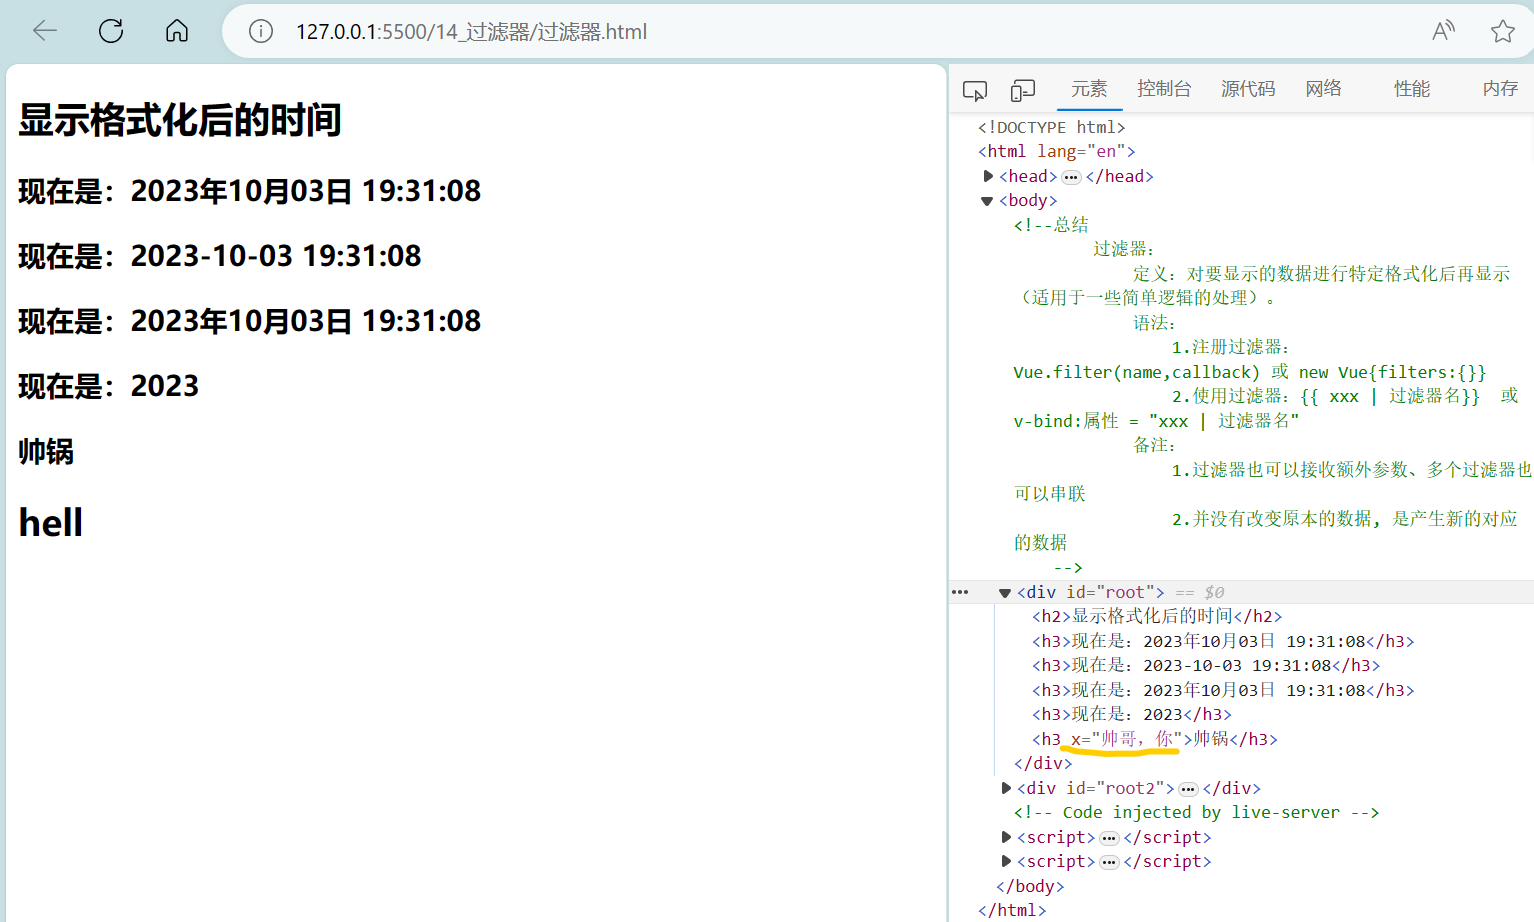Viewport: 1534px width, 922px height.
Task: Select the closing /div line under root
Action: tap(1042, 763)
